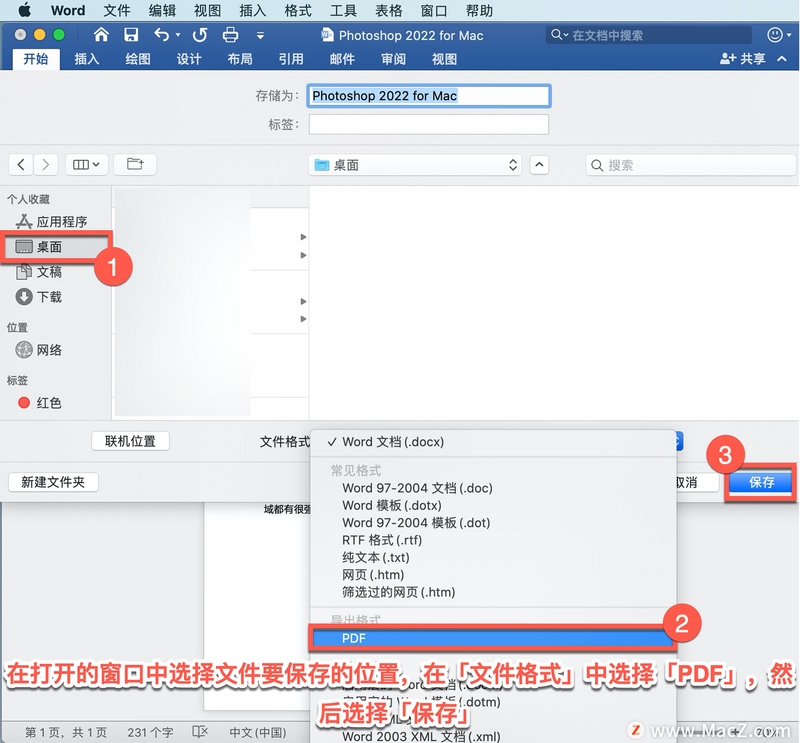Screen dimensions: 800x743
Task: Click the Save floppy disk icon
Action: pos(131,35)
